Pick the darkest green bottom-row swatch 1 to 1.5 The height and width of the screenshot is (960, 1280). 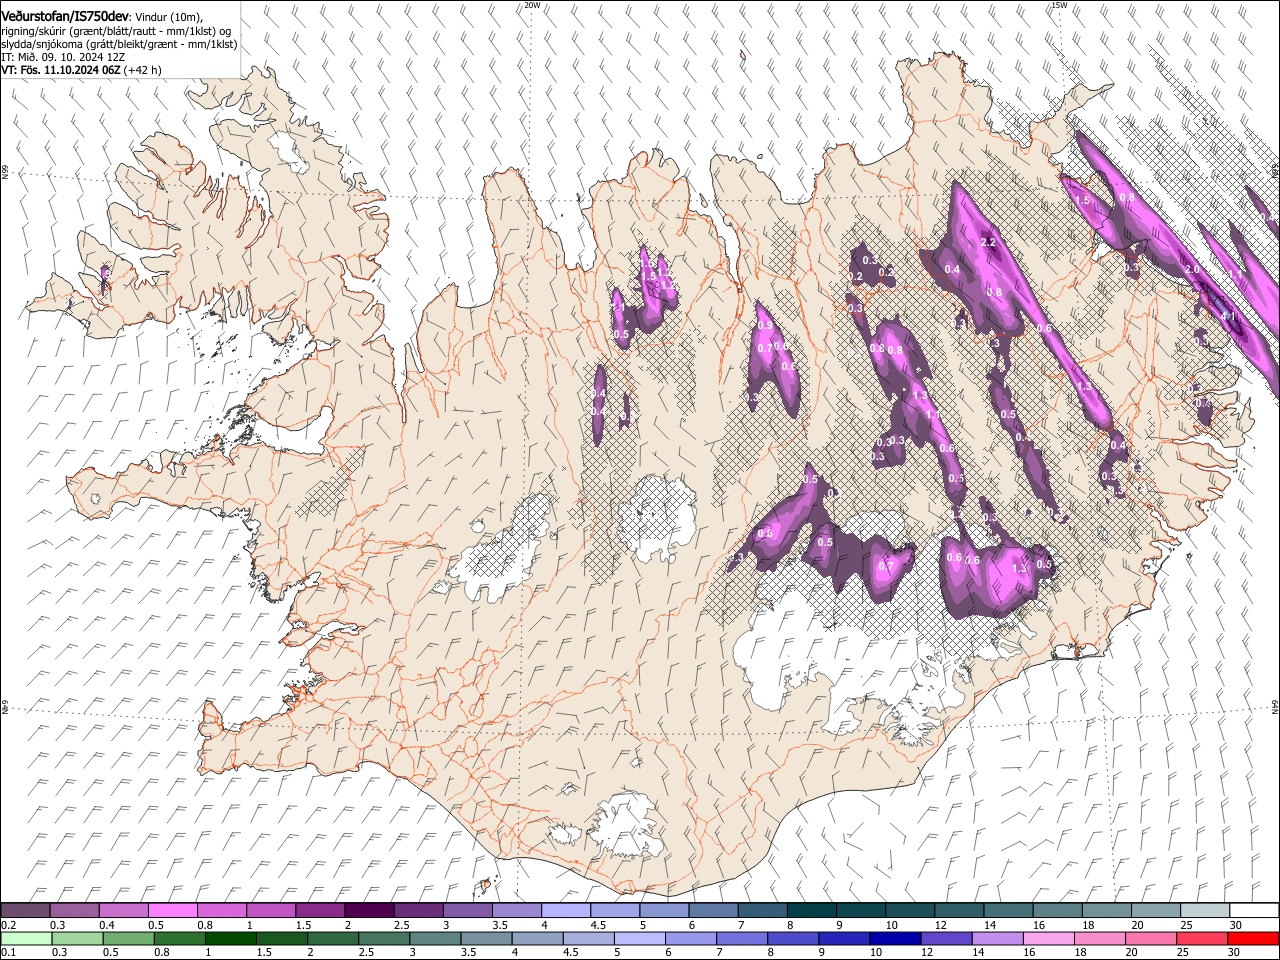tap(230, 938)
